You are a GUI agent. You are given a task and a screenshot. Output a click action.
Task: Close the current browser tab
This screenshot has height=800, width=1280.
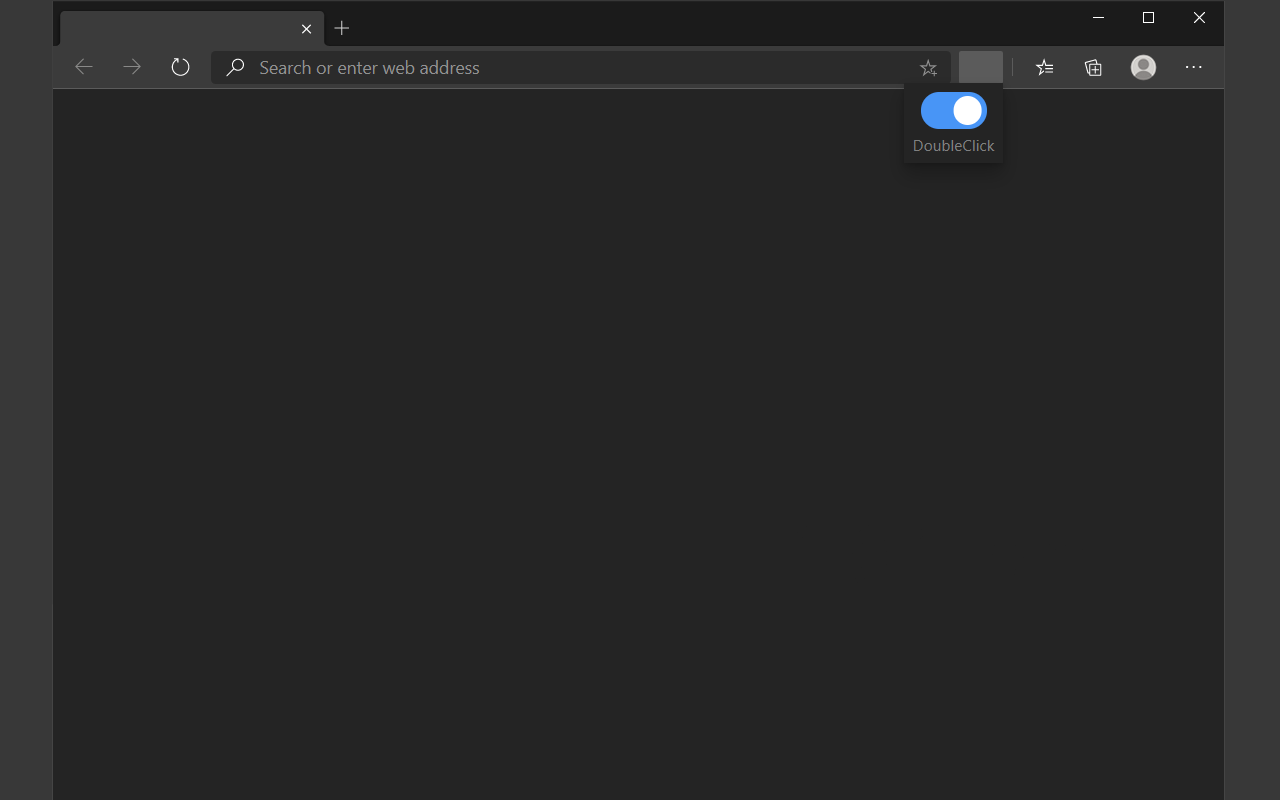(x=307, y=29)
